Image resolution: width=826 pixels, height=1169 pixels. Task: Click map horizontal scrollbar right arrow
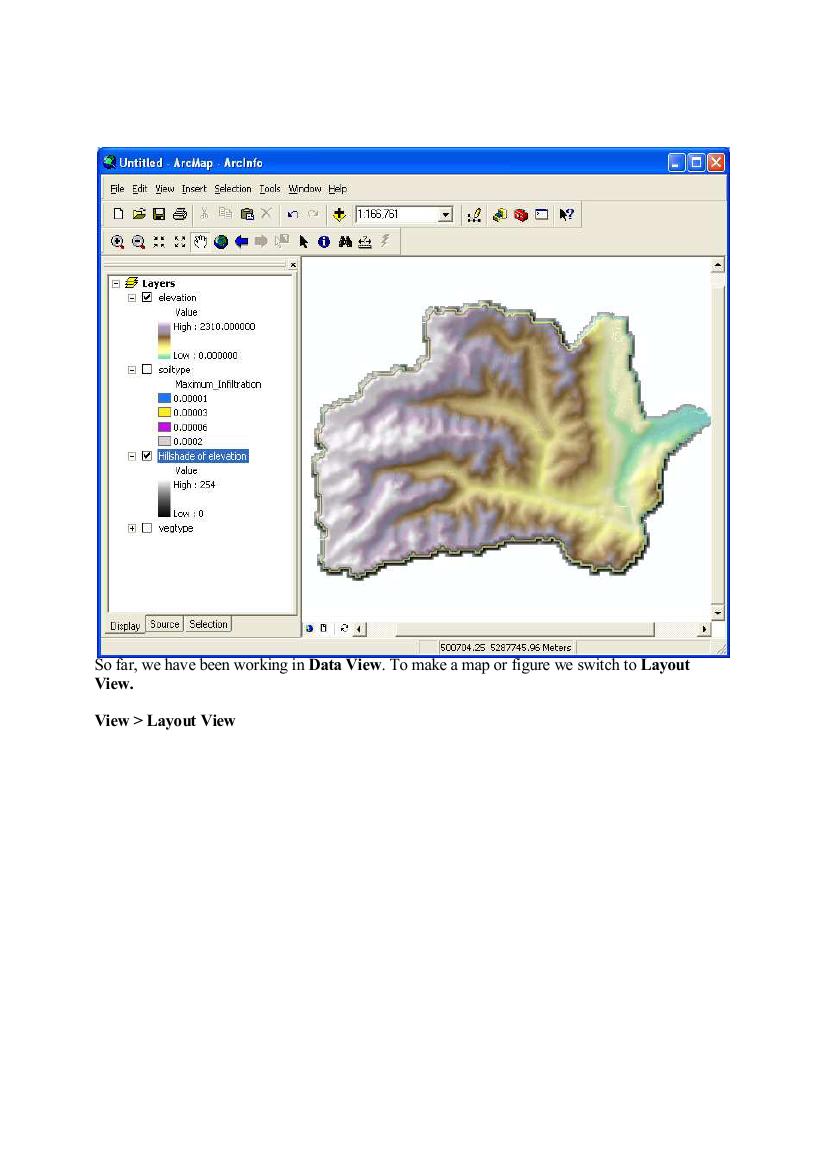point(704,629)
